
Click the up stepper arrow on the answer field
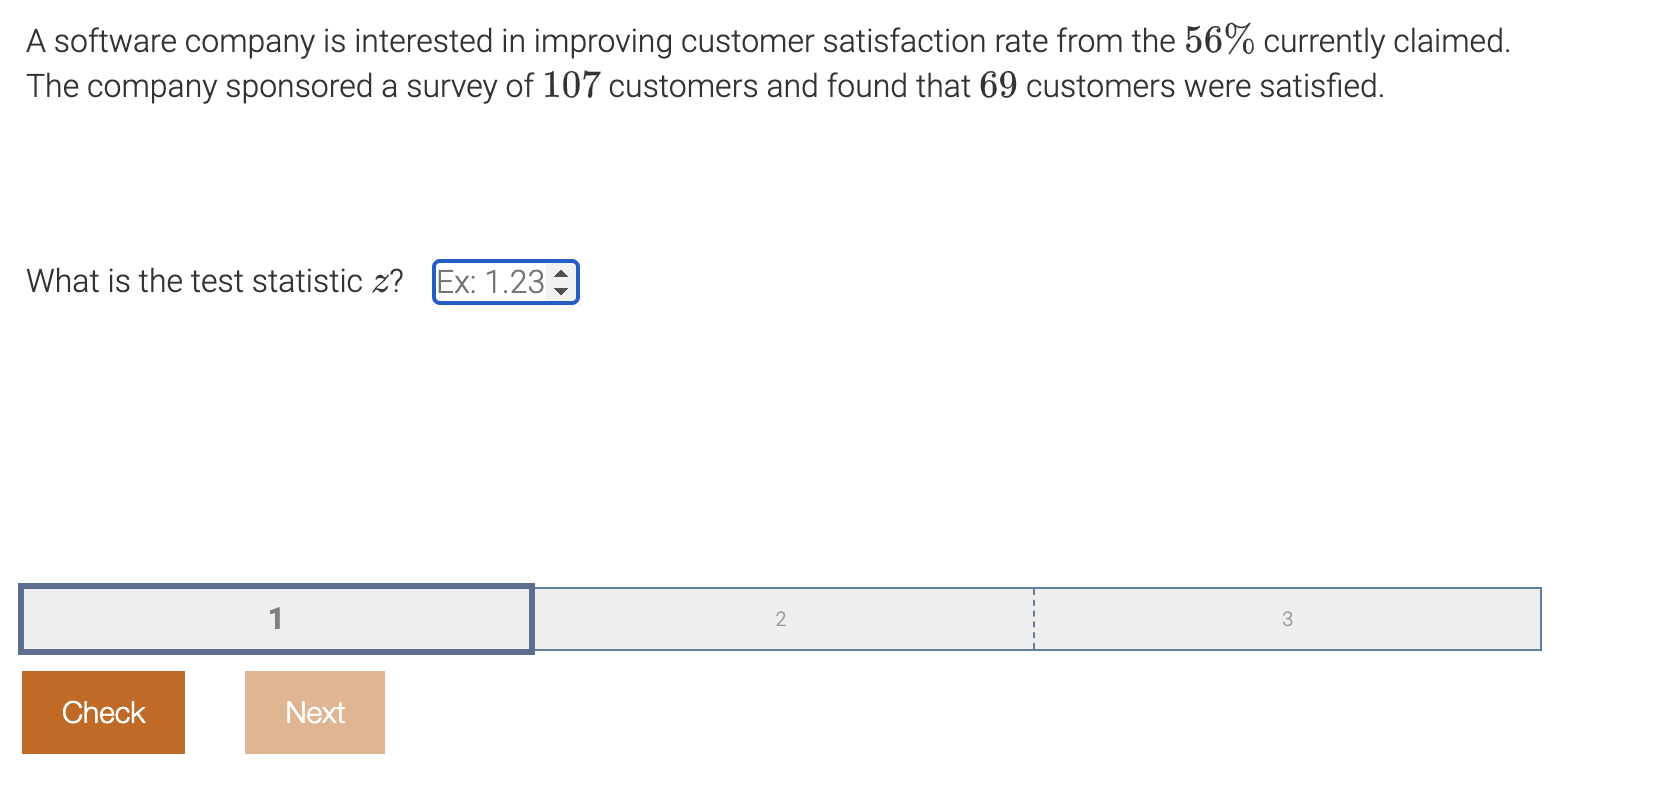tap(563, 274)
